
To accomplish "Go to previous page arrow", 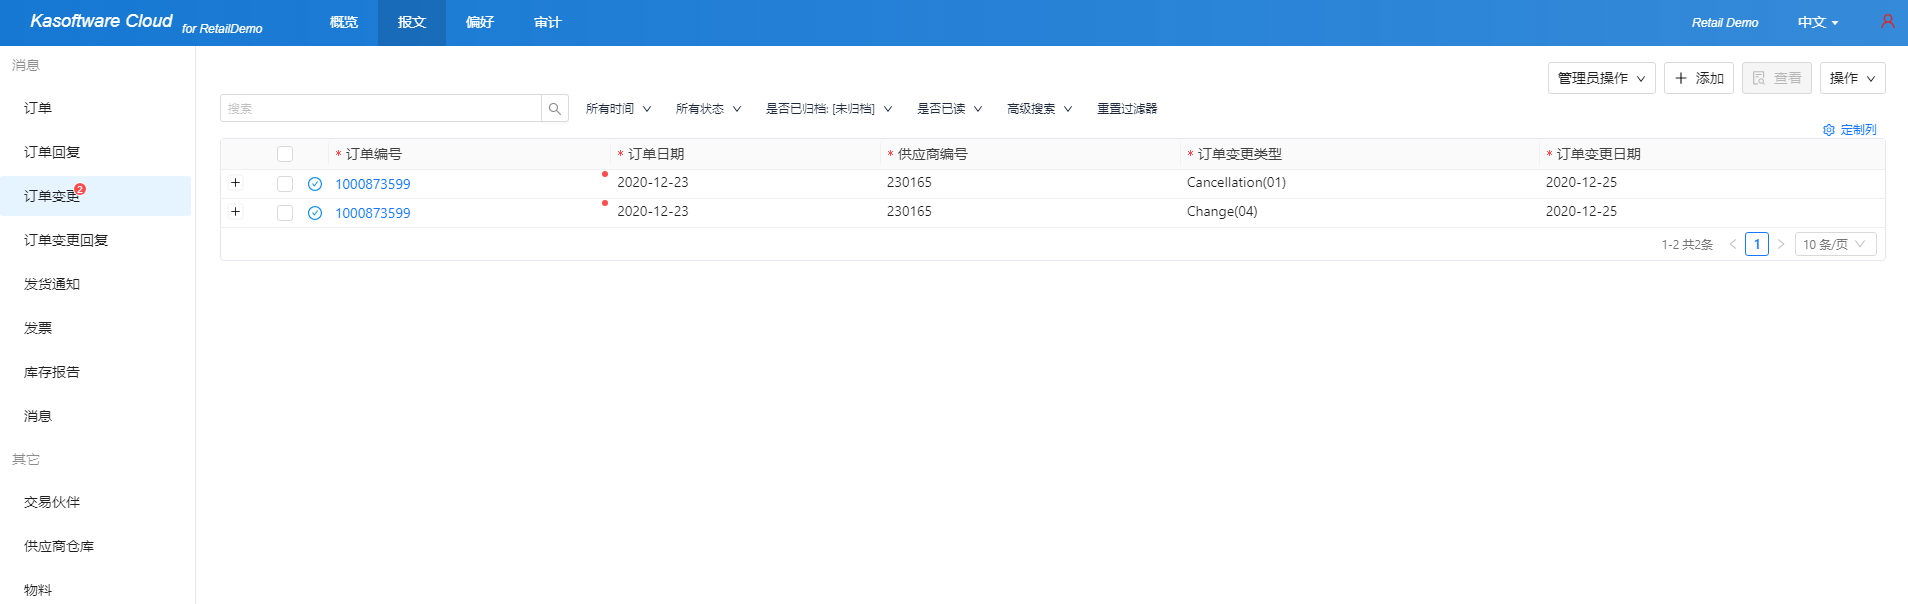I will point(1733,244).
